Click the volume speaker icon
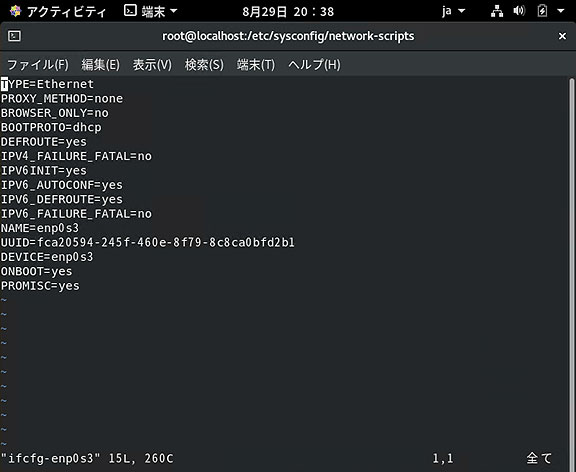This screenshot has height=472, width=576. click(x=519, y=11)
